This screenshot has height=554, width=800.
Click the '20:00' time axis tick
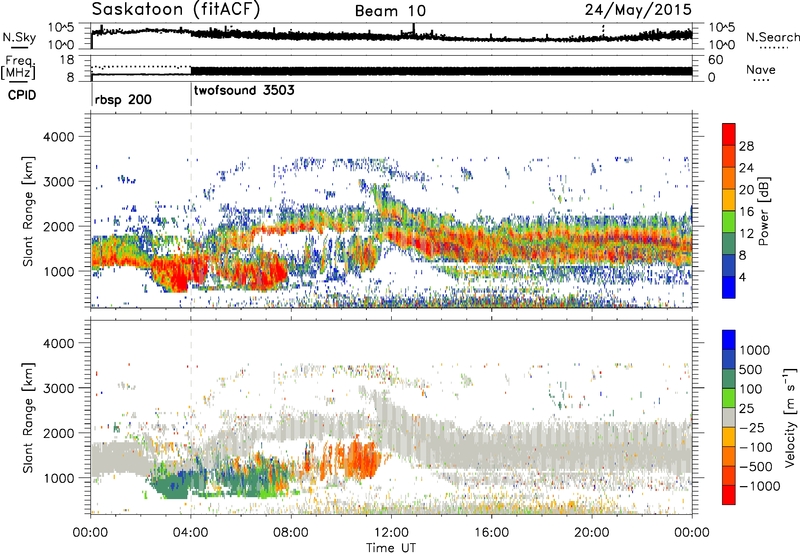point(591,533)
